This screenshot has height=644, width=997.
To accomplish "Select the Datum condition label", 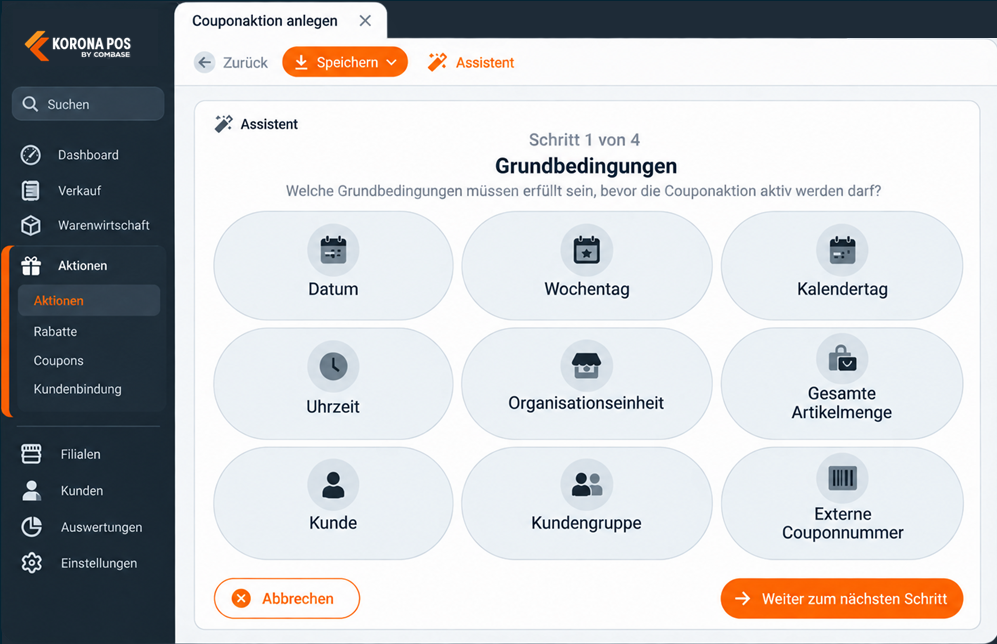I will [x=333, y=289].
